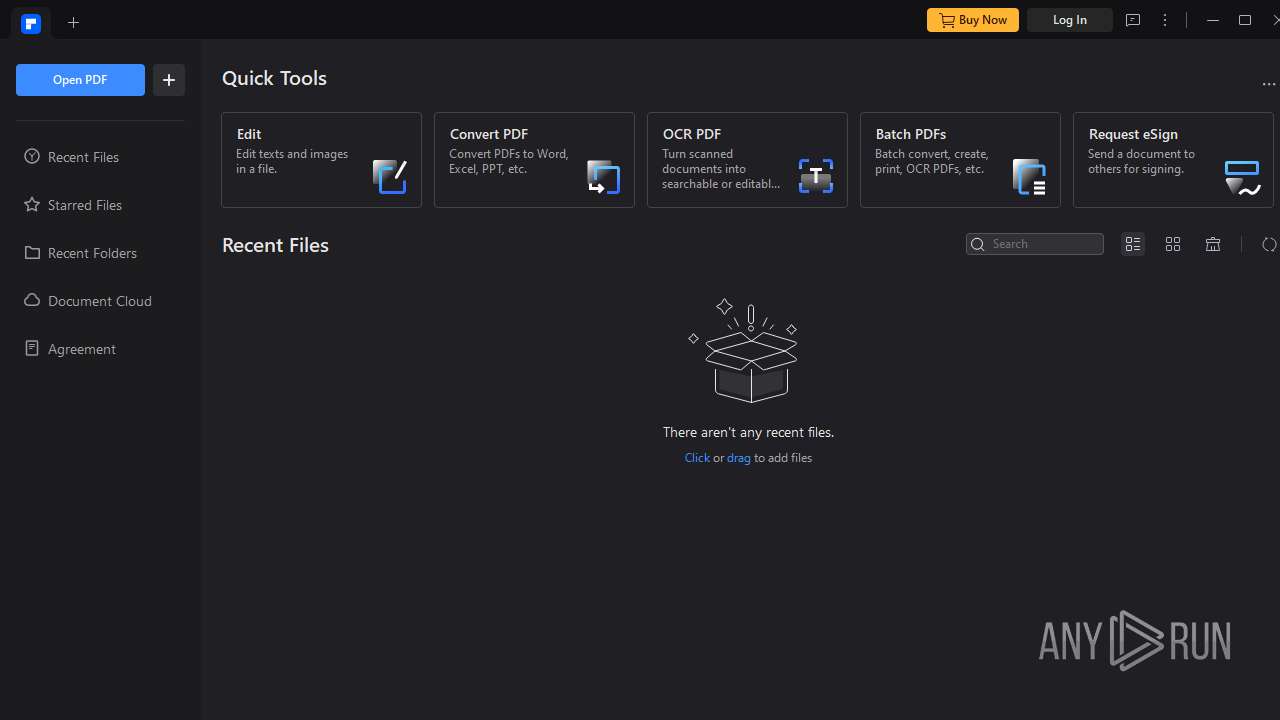1280x720 pixels.
Task: Click the search magnifier icon
Action: (978, 244)
